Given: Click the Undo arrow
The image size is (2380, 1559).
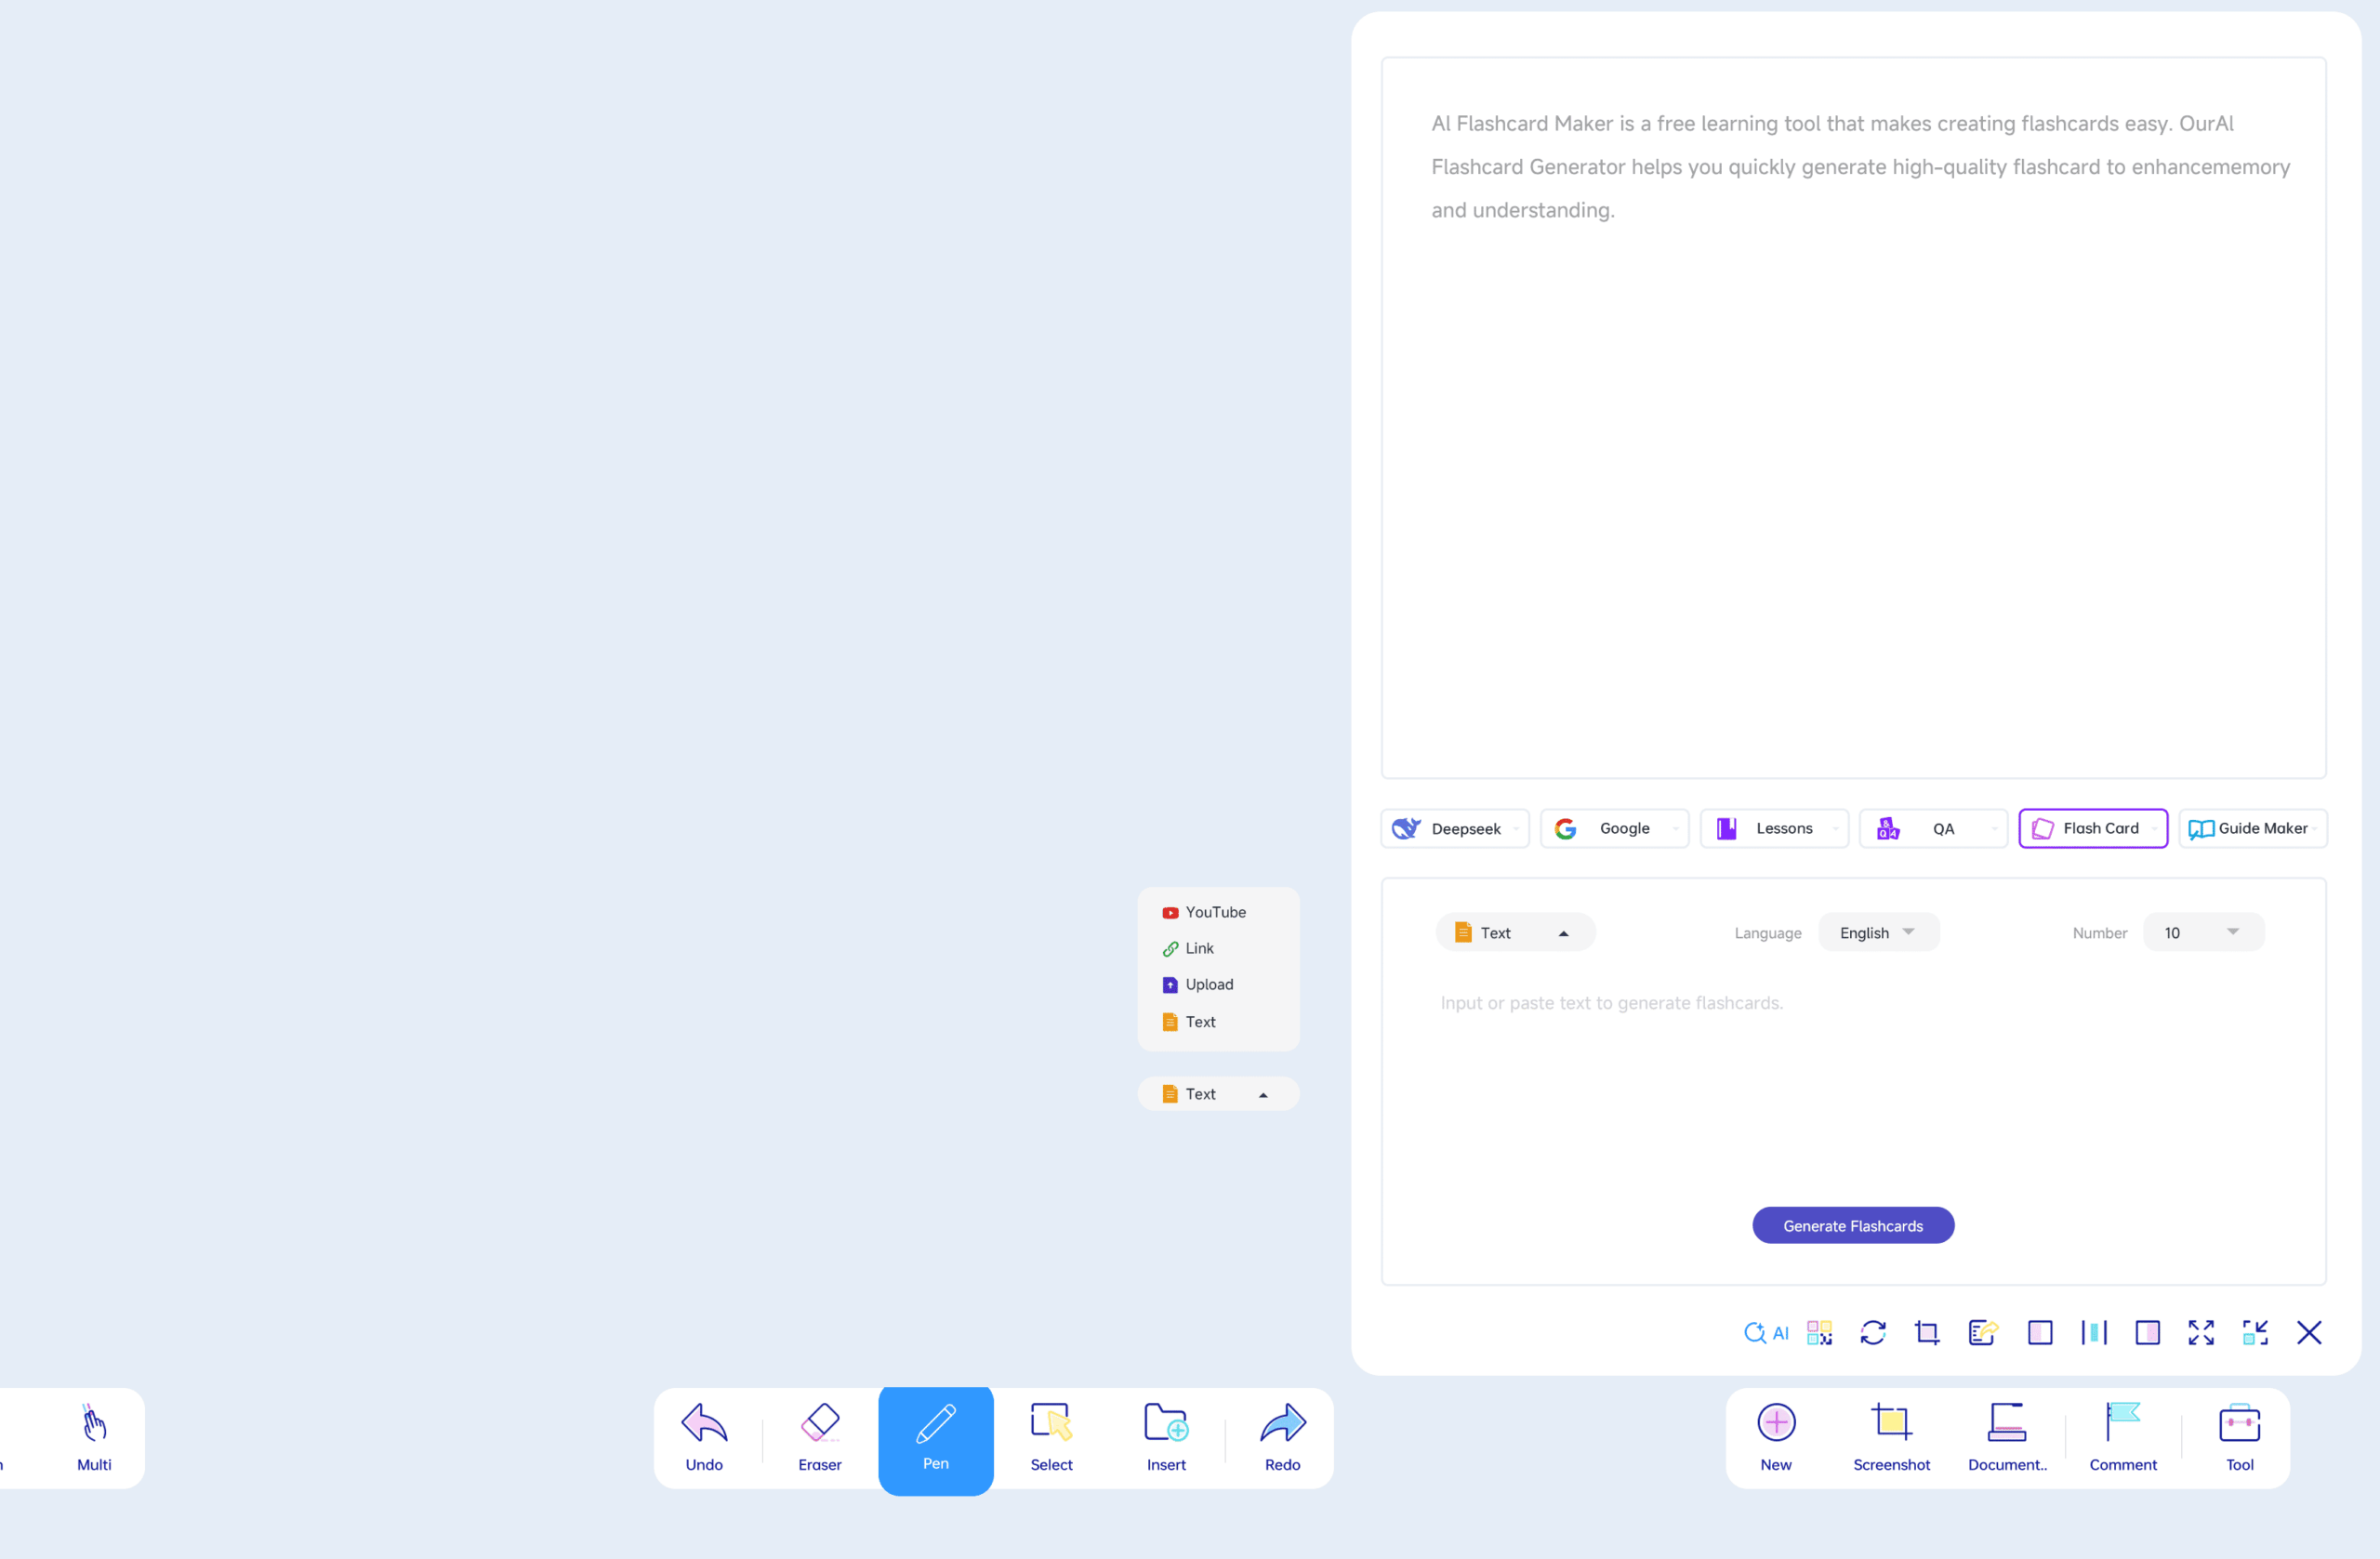Looking at the screenshot, I should click(704, 1437).
